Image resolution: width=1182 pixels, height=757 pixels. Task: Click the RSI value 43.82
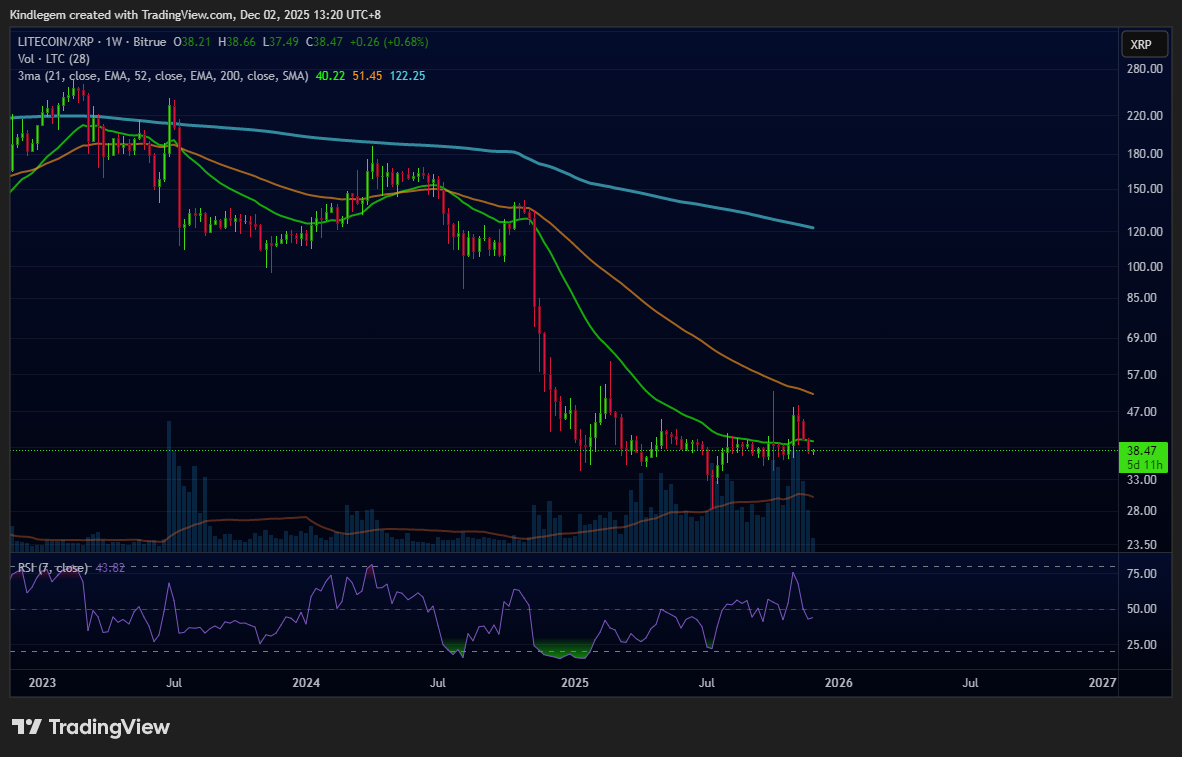click(110, 568)
